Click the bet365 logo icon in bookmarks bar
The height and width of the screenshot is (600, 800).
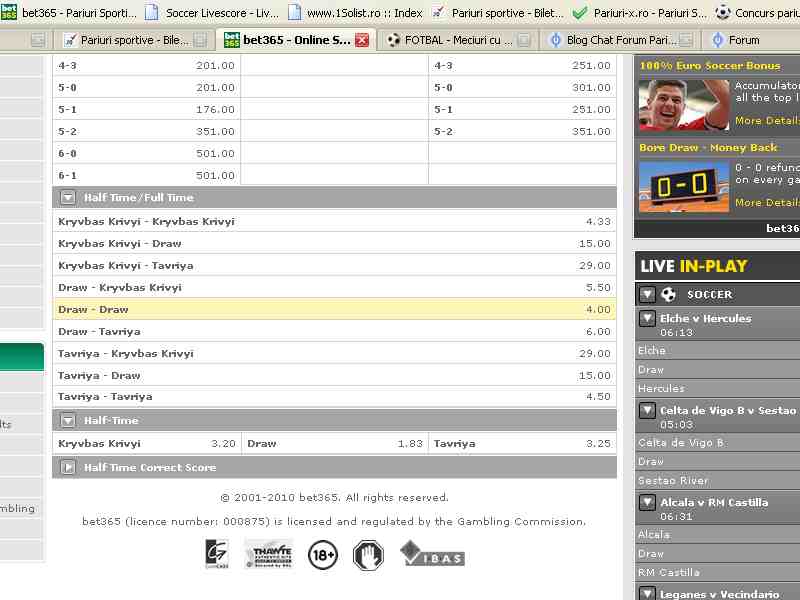coord(9,12)
